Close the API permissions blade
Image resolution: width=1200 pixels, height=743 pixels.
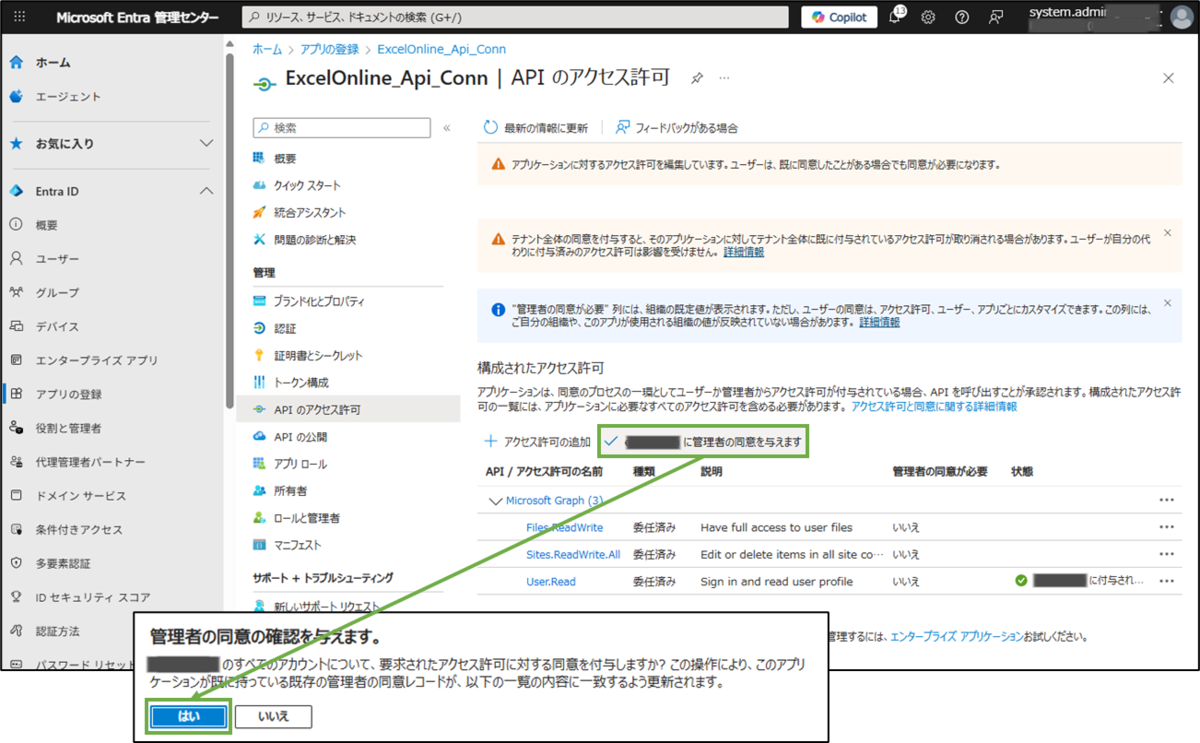(1168, 78)
